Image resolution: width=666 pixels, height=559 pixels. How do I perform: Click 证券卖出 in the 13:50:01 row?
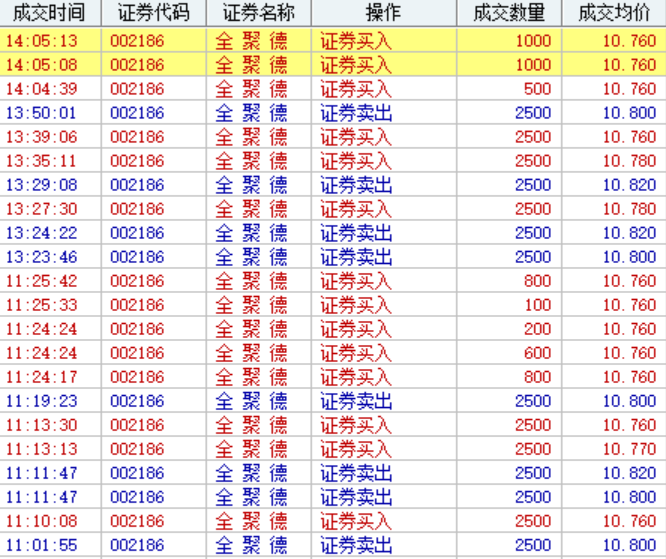coord(356,113)
